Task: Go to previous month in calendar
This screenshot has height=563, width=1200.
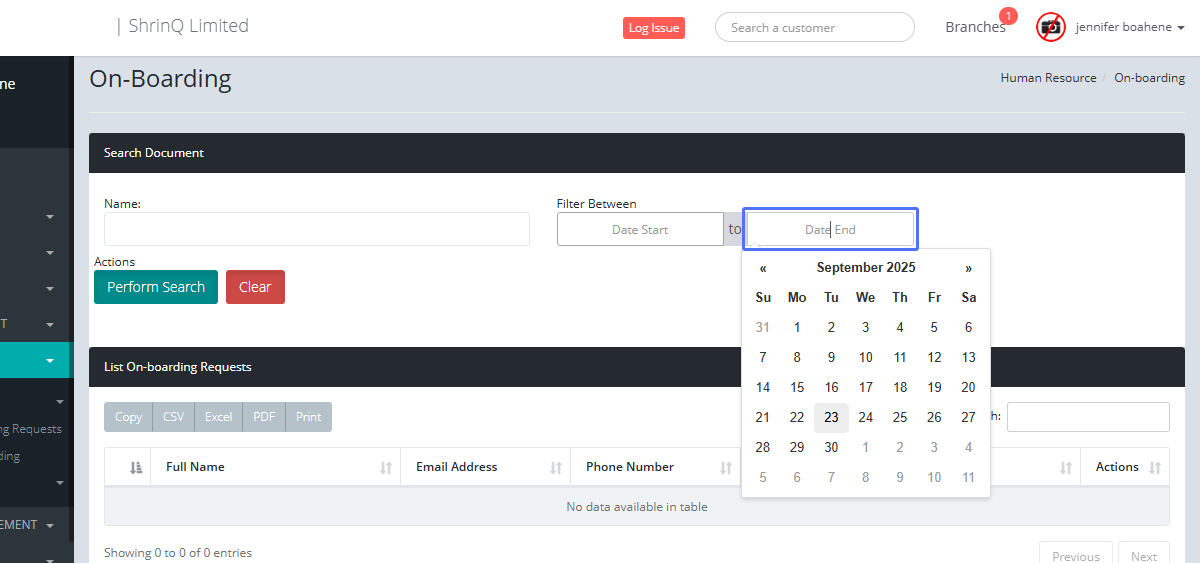Action: [x=763, y=268]
